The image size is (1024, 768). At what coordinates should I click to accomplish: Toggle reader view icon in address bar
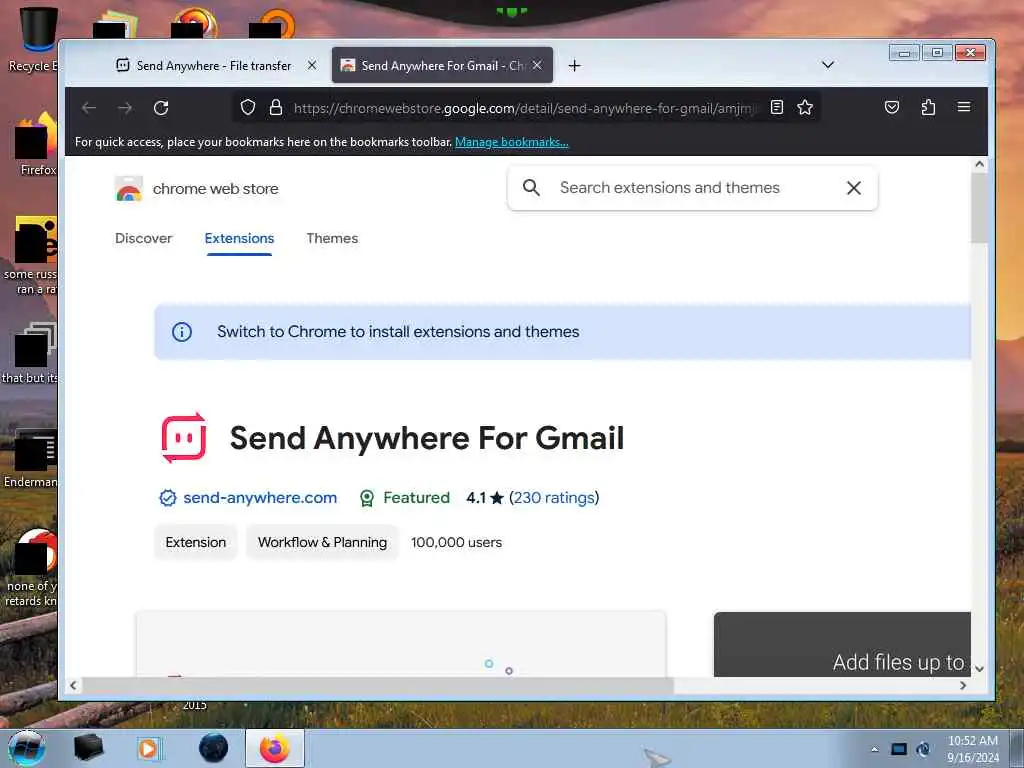pyautogui.click(x=776, y=107)
